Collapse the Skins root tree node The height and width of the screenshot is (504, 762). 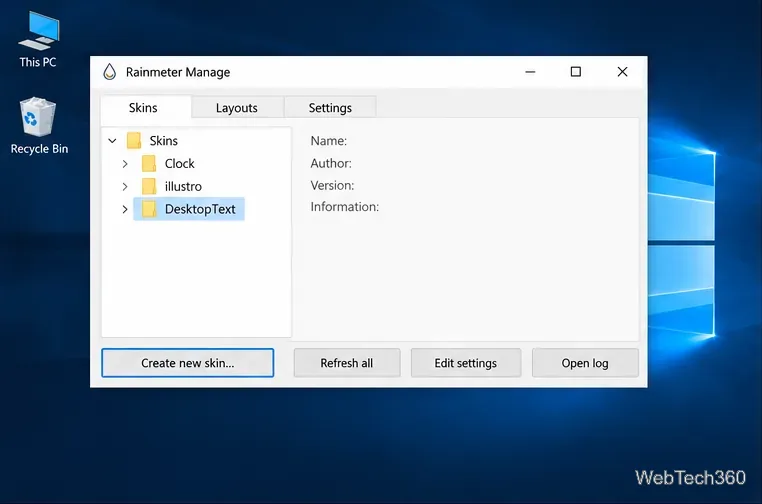click(112, 141)
